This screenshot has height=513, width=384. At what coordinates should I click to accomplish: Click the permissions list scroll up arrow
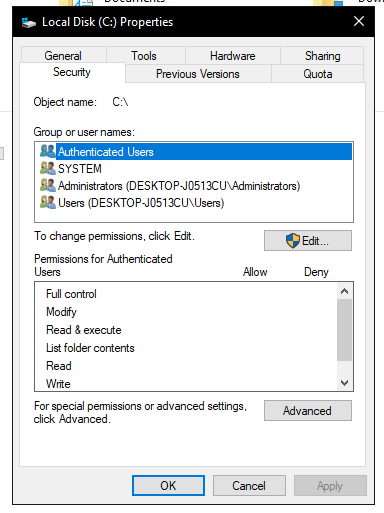coord(344,291)
